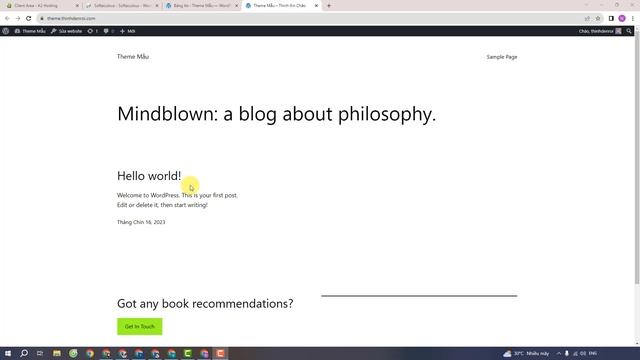Click the ENG language indicator
This screenshot has width=640, height=360.
[593, 353]
